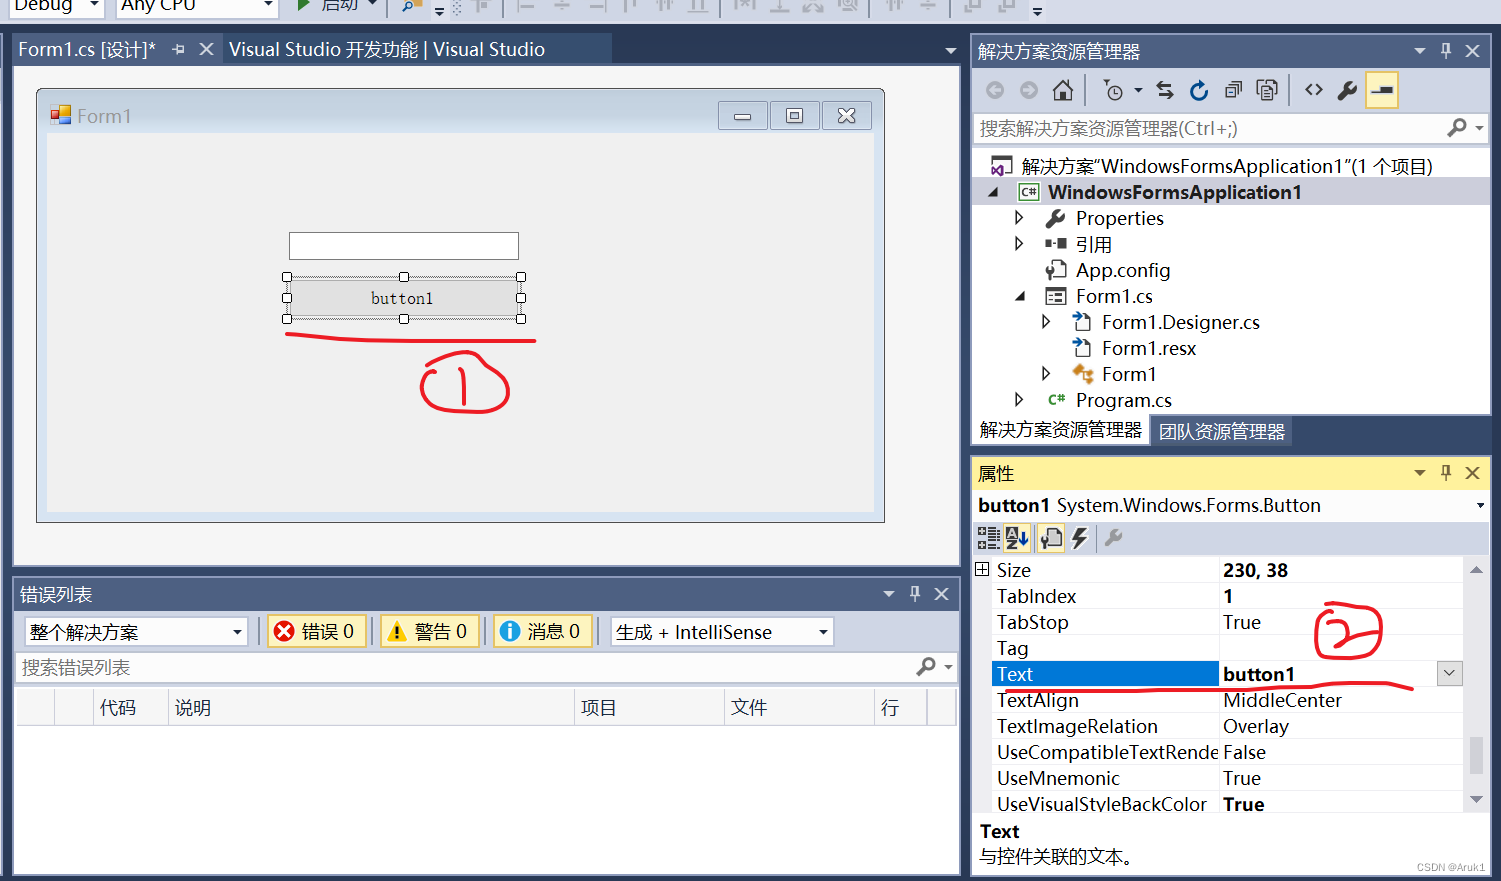Click Sync with Active Document in Solution Explorer

1163,89
